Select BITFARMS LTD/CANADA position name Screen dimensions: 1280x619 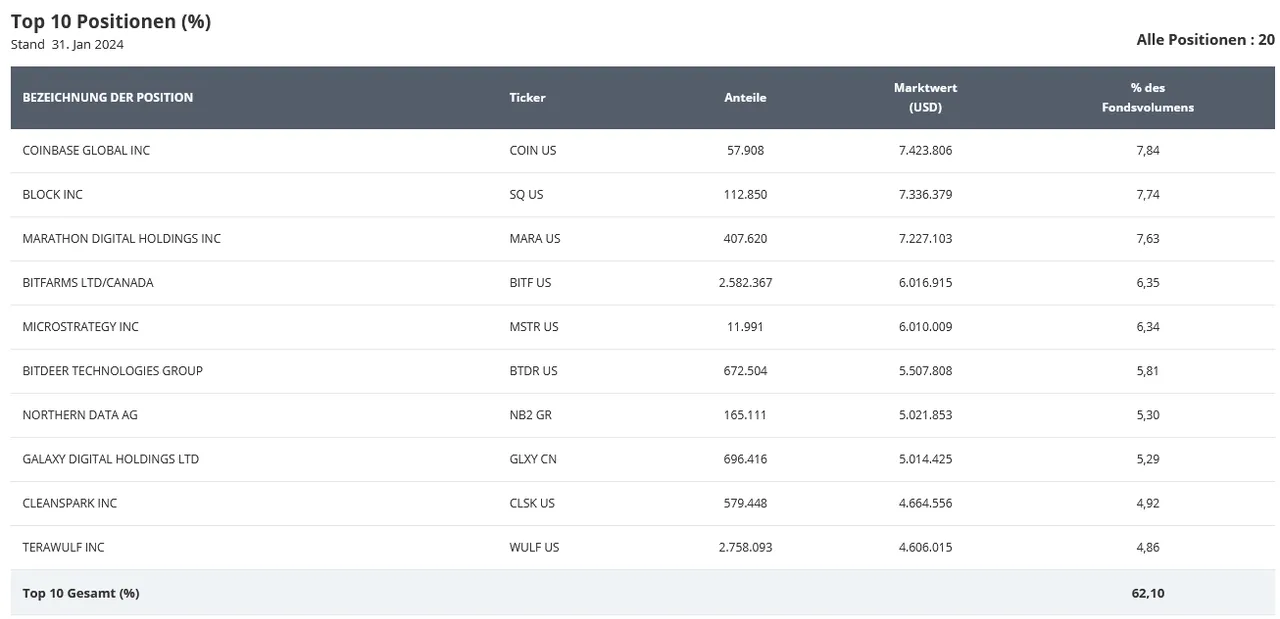(88, 282)
